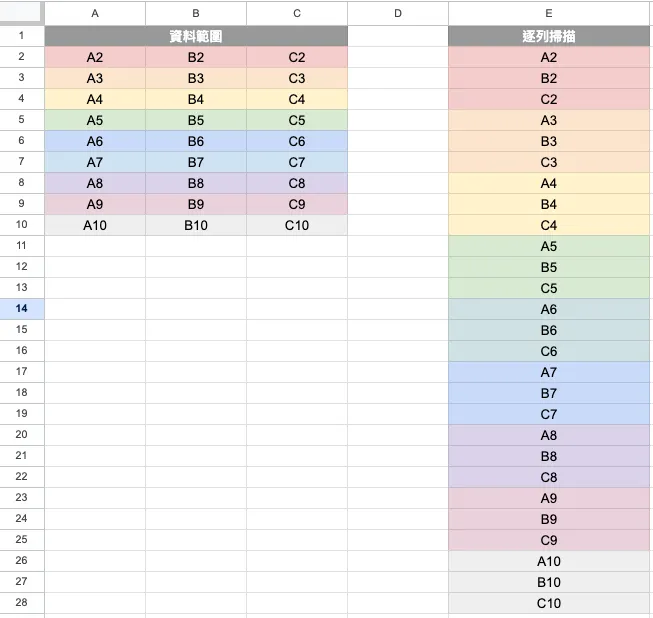Screen dimensions: 653x618
Task: Click the select-all corner box
Action: click(x=22, y=14)
